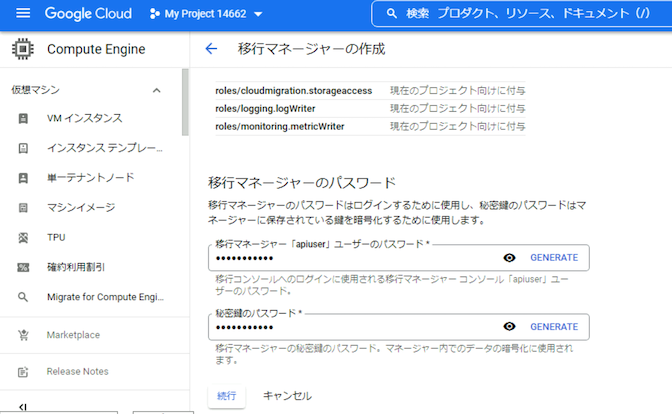The height and width of the screenshot is (414, 672).
Task: Click the Marketplace cart icon
Action: 23,334
